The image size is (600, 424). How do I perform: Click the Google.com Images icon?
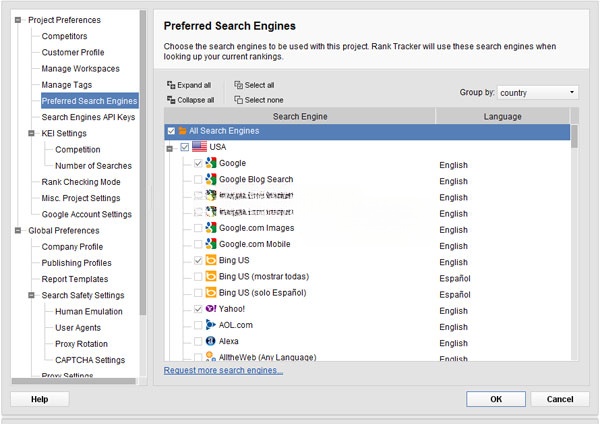coord(211,228)
